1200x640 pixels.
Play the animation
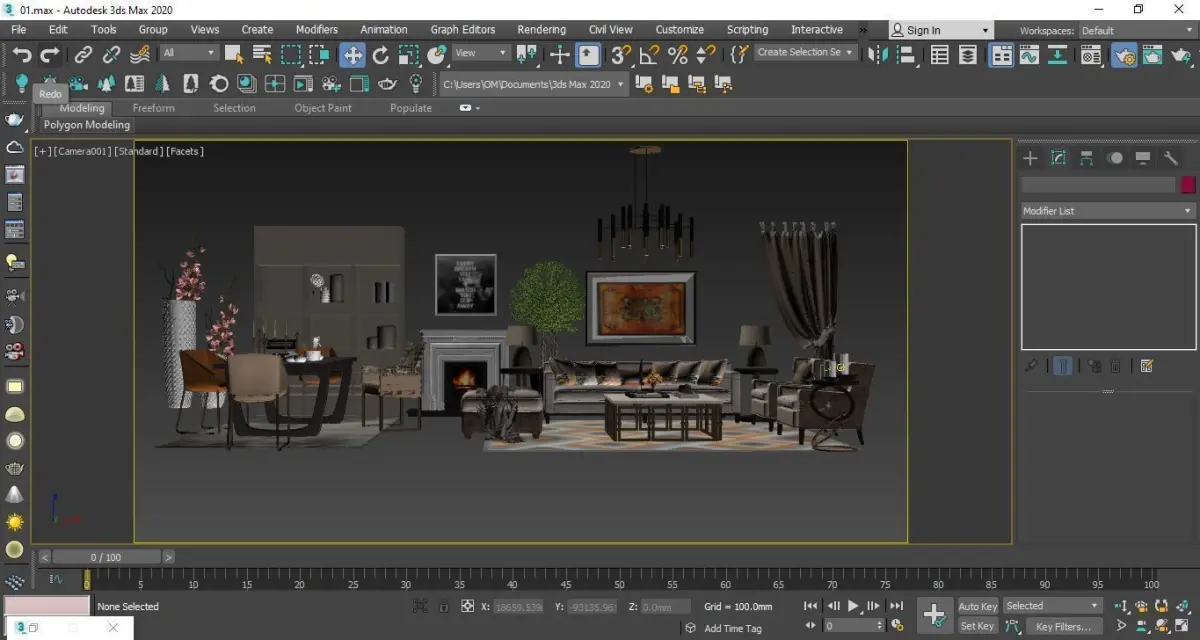pyautogui.click(x=853, y=606)
